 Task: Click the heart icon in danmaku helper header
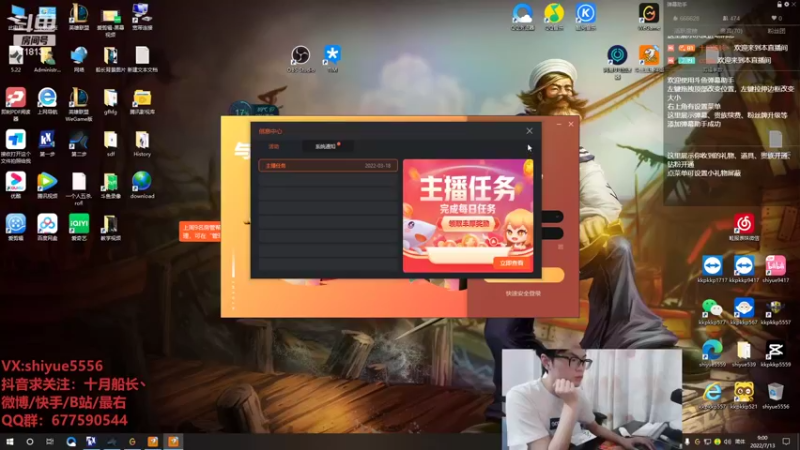774,18
